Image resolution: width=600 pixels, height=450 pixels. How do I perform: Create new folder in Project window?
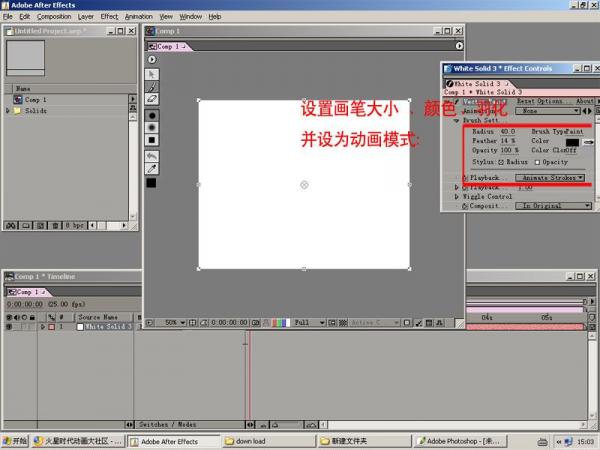click(26, 225)
